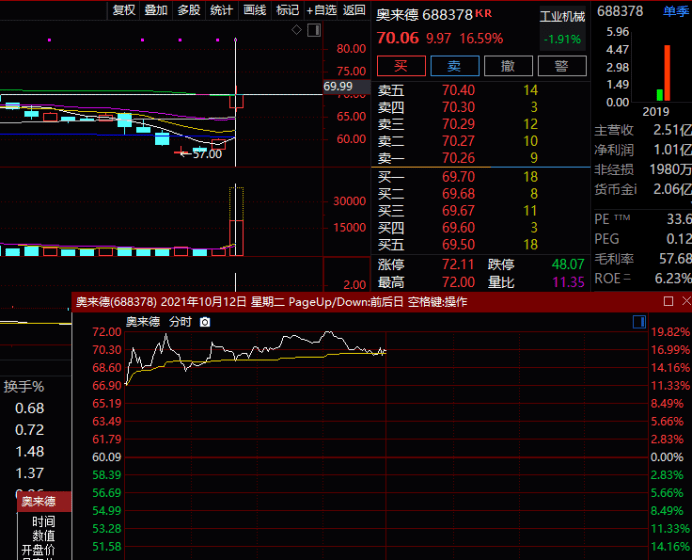693x560 pixels.
Task: Activate the 画线 drawing tool
Action: tap(255, 10)
